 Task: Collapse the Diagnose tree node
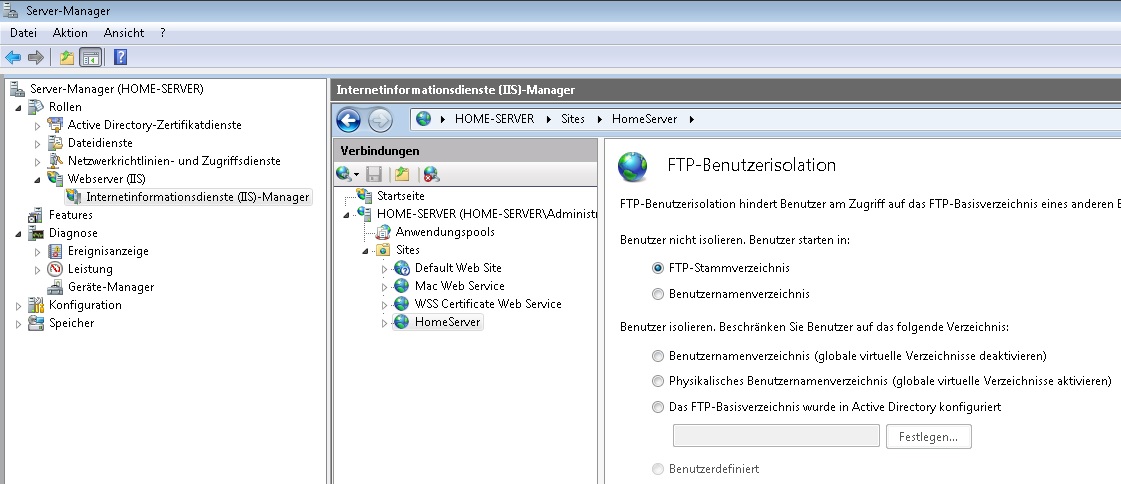[19, 233]
